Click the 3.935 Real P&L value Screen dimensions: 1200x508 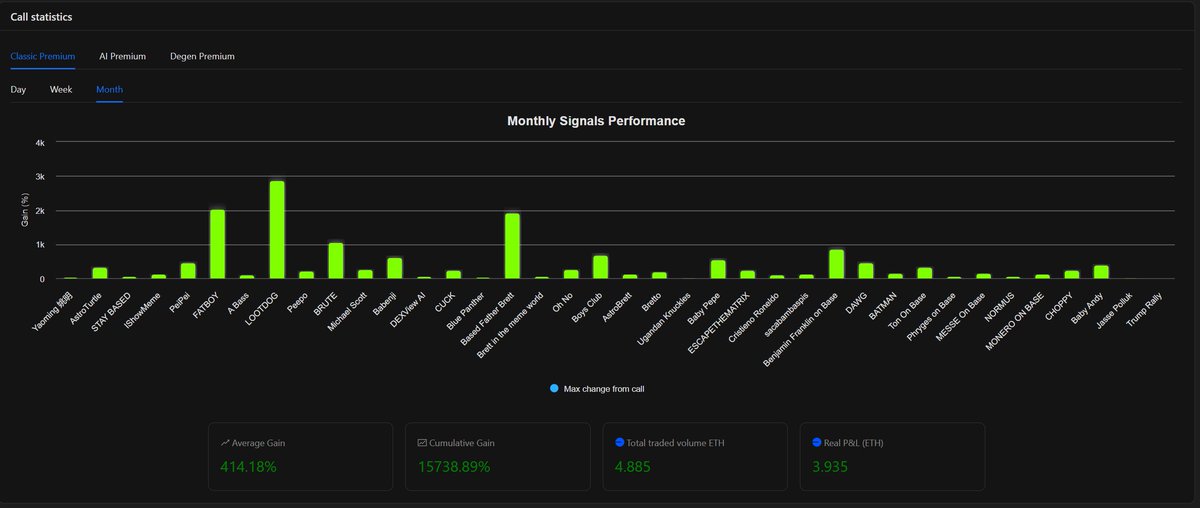coord(831,467)
